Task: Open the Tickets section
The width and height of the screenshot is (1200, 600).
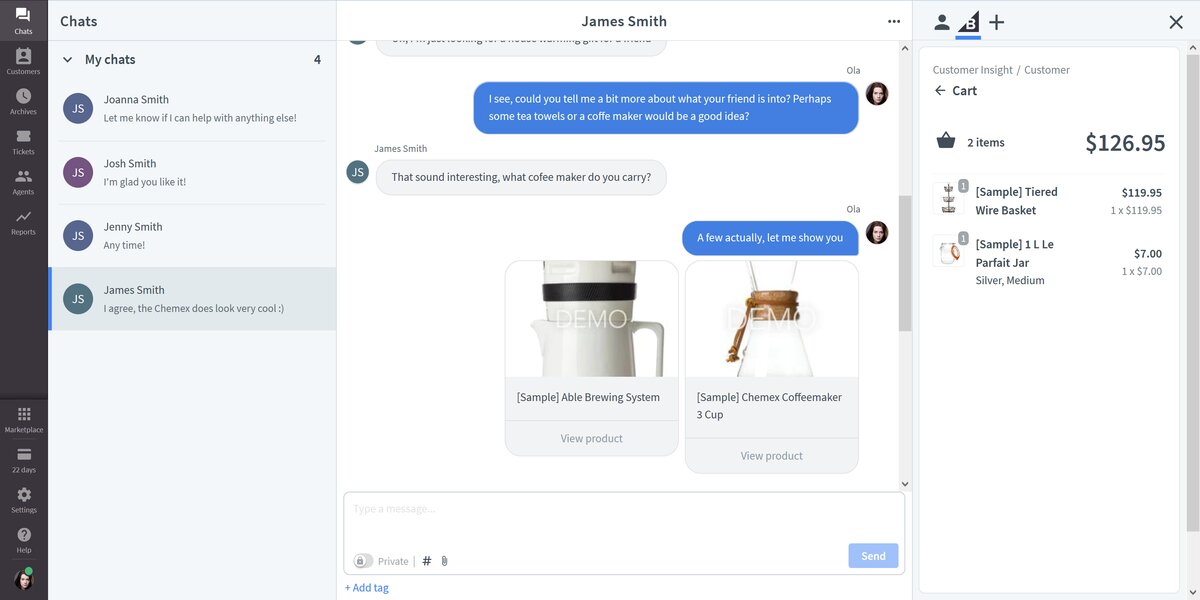Action: (x=23, y=141)
